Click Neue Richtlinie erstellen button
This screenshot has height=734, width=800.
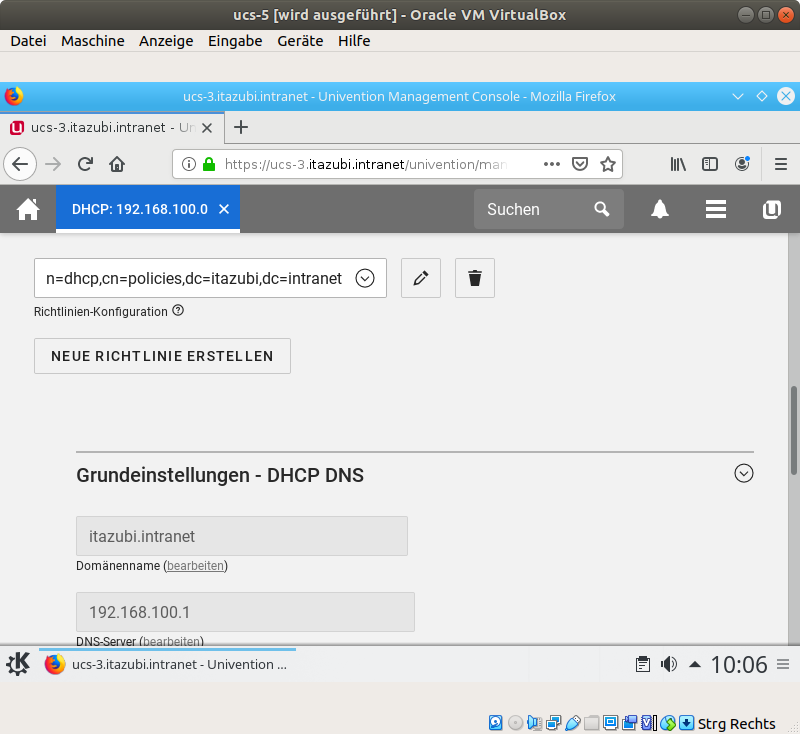point(162,356)
